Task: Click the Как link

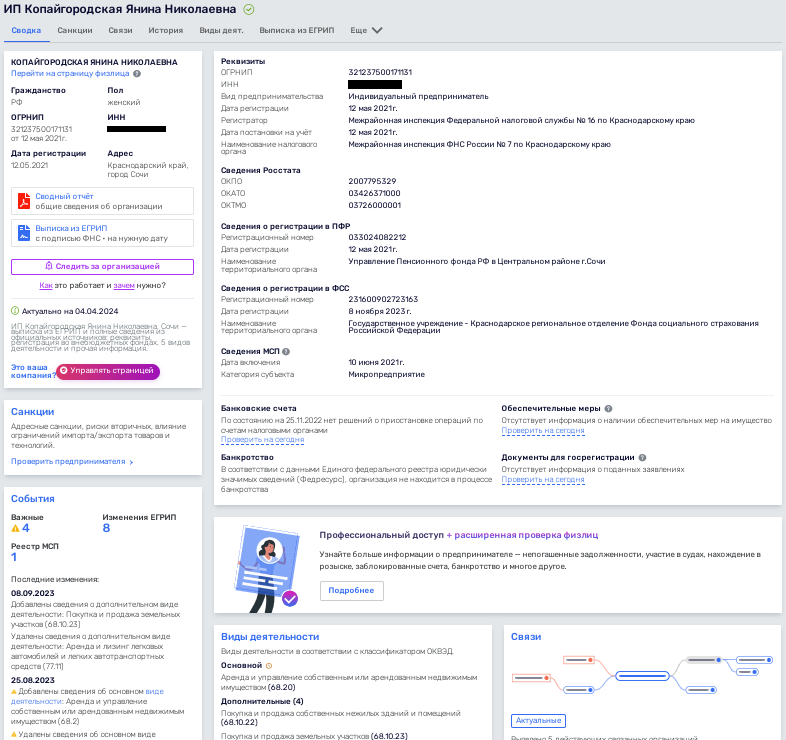Action: click(x=46, y=286)
